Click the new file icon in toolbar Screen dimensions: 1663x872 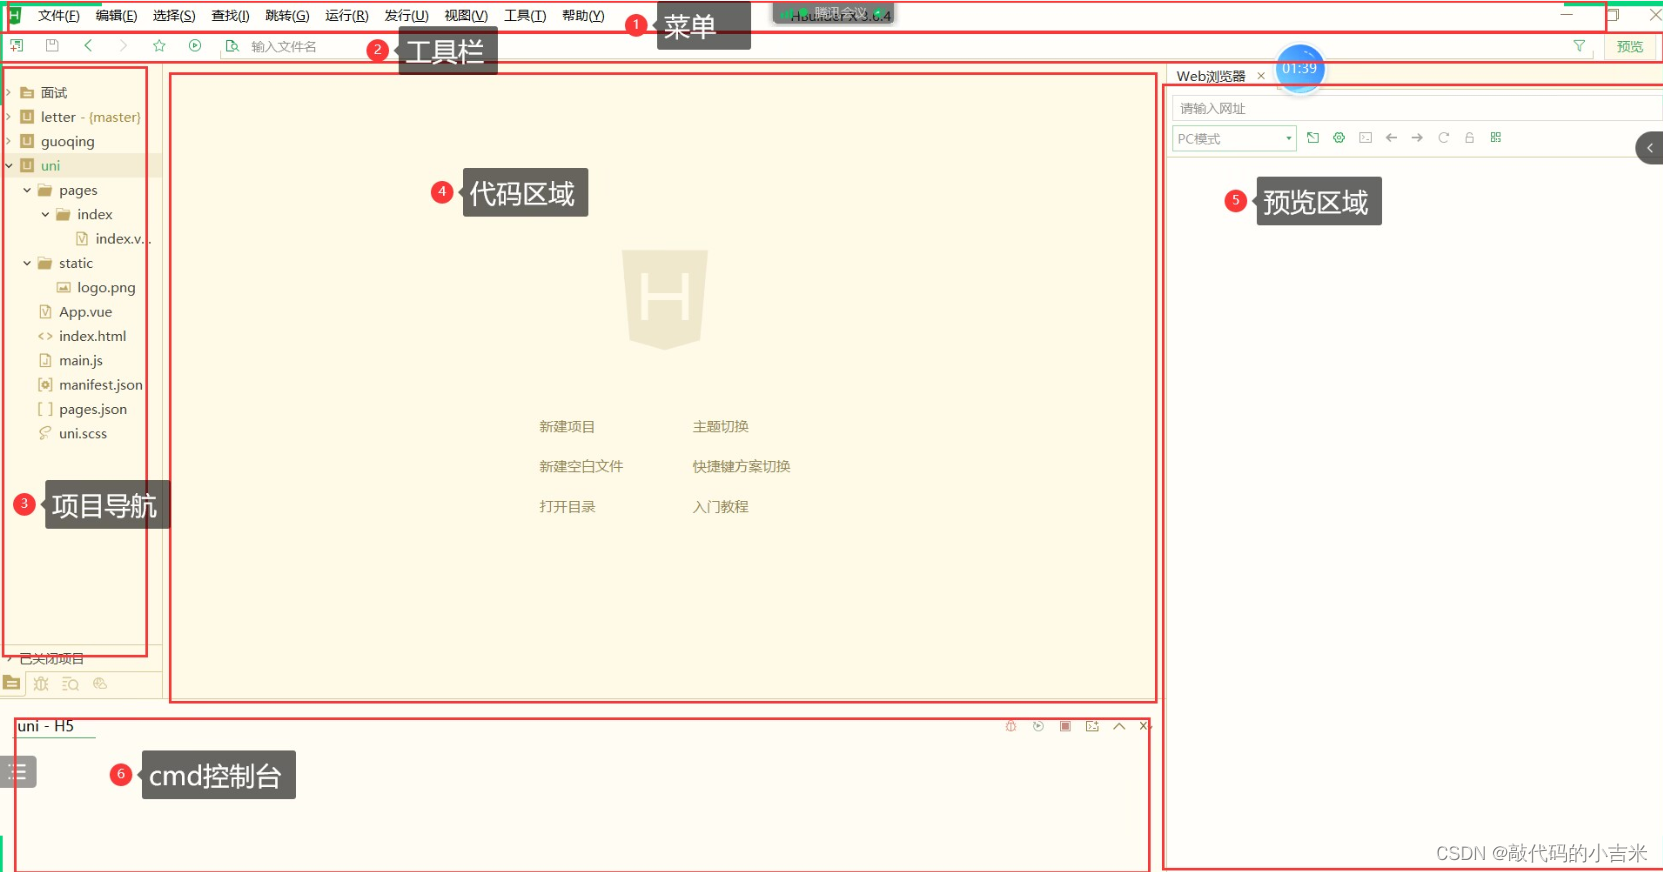tap(17, 46)
